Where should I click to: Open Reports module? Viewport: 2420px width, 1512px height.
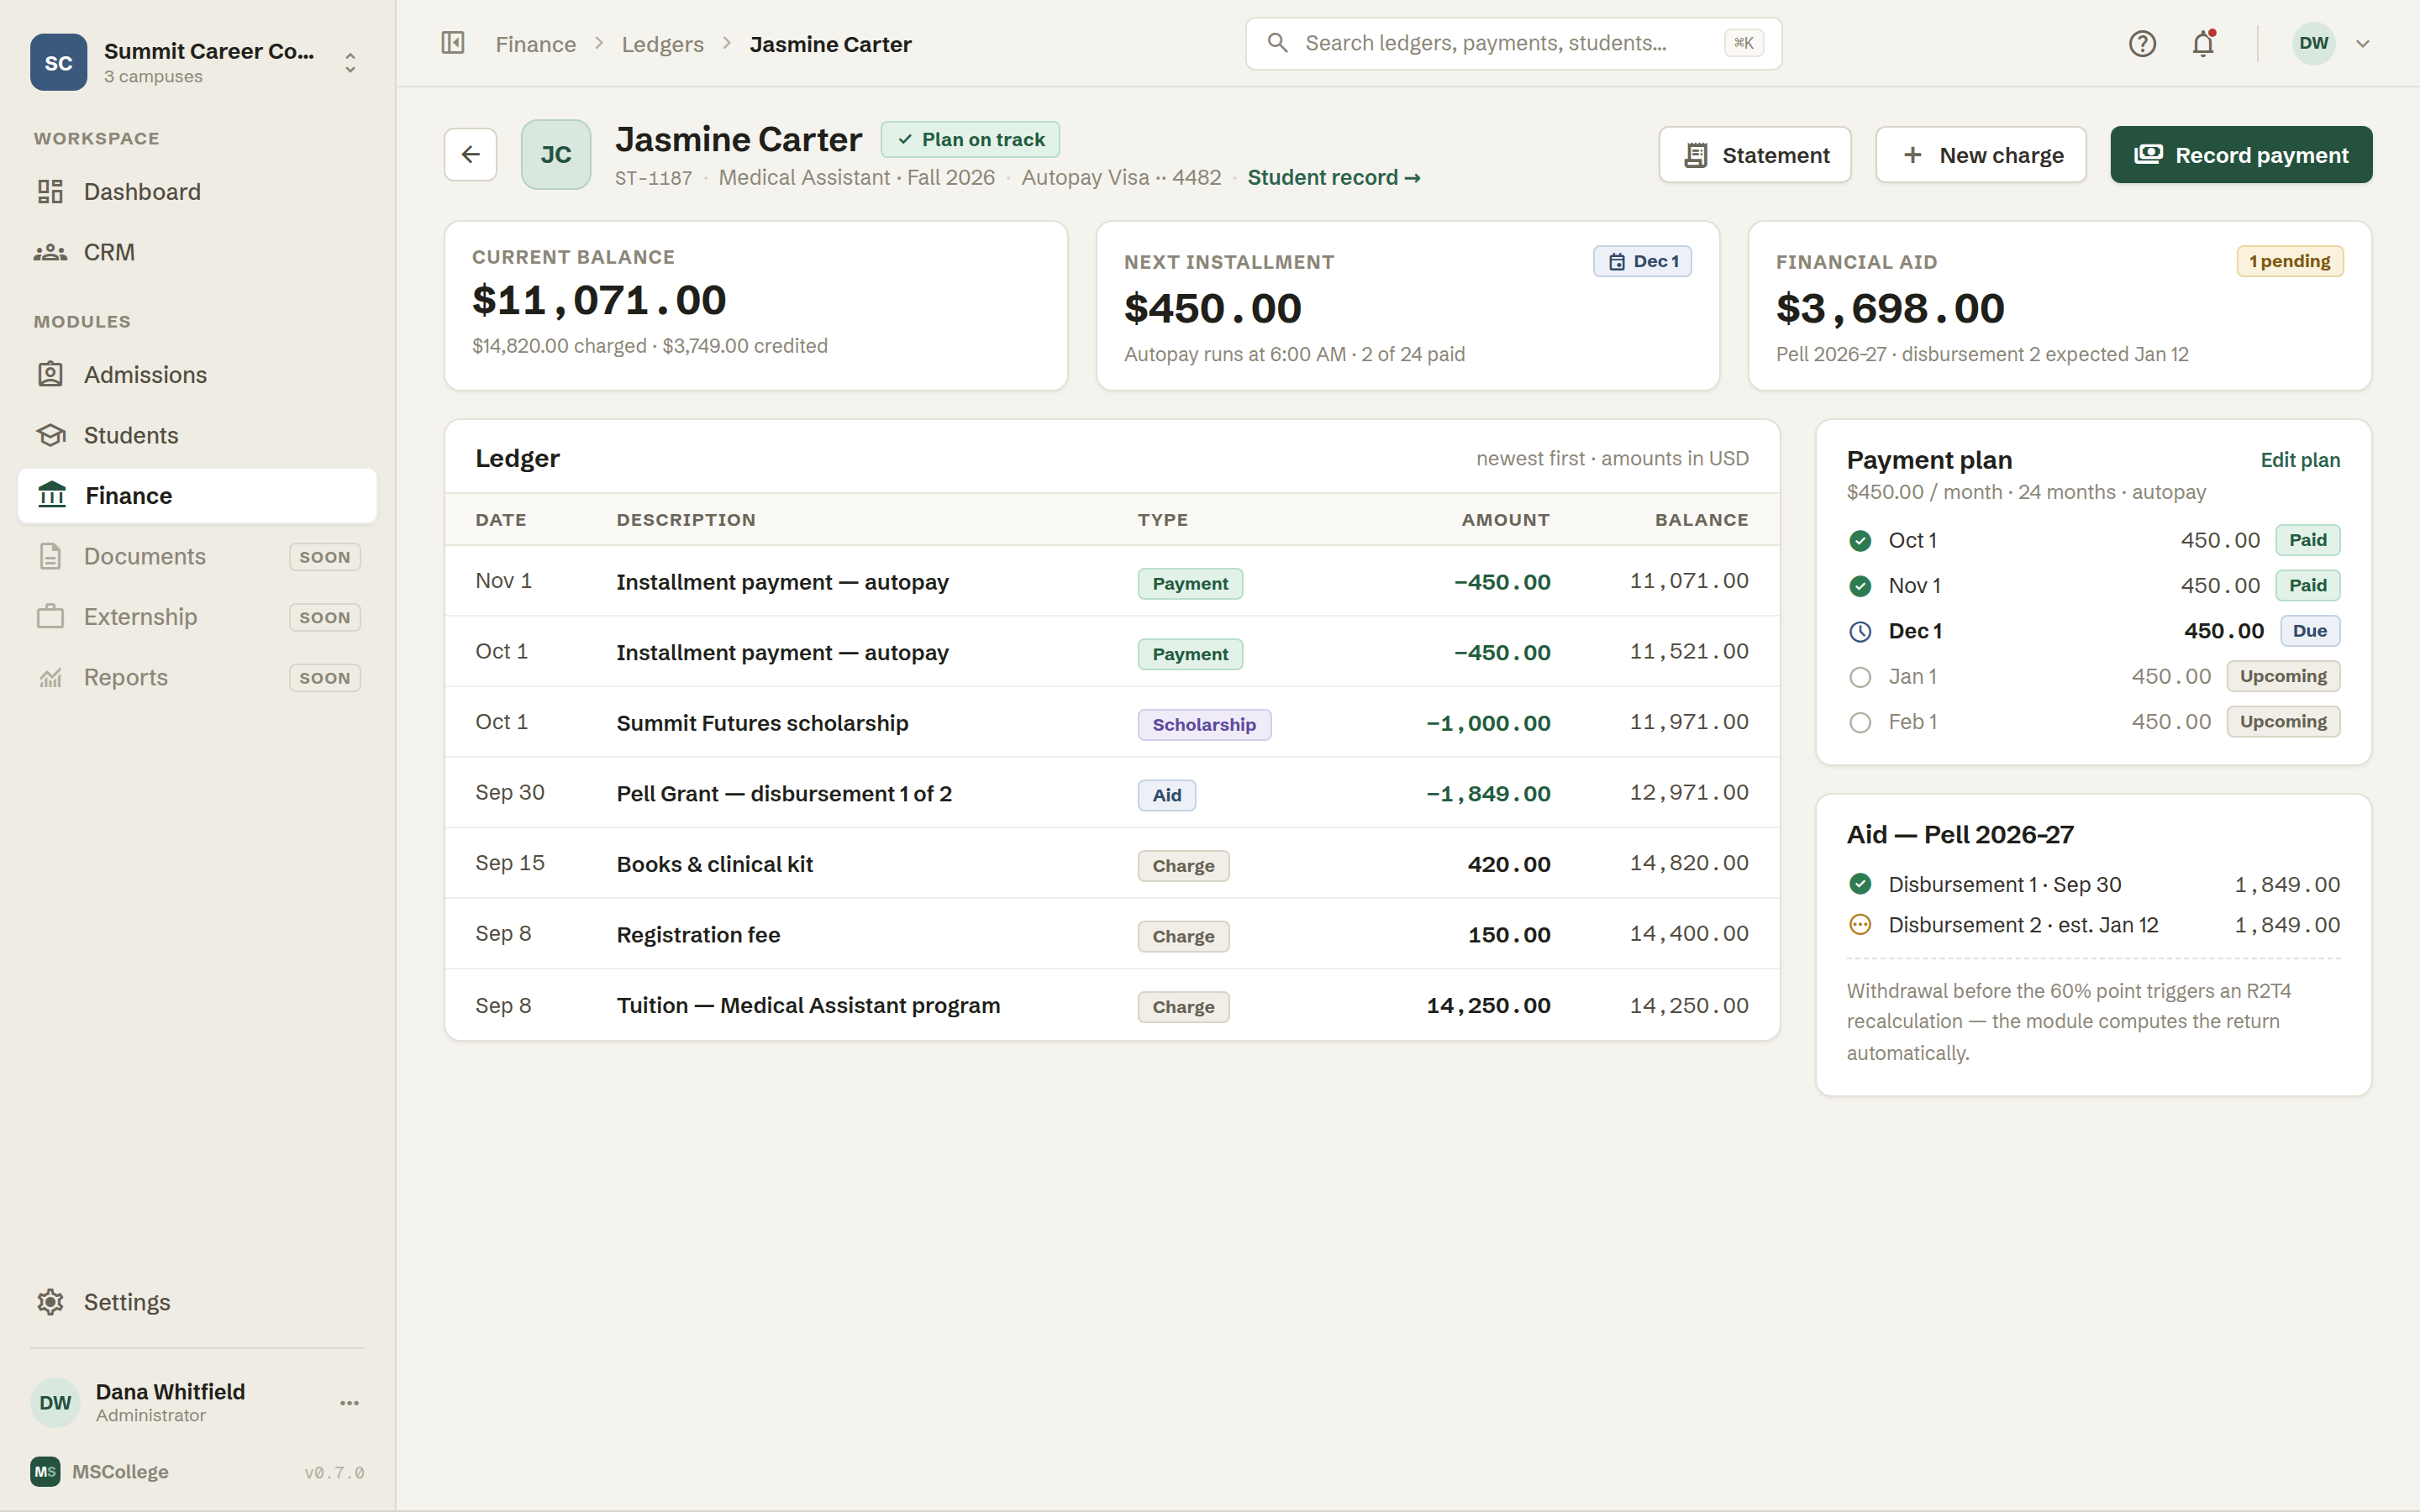[x=197, y=677]
